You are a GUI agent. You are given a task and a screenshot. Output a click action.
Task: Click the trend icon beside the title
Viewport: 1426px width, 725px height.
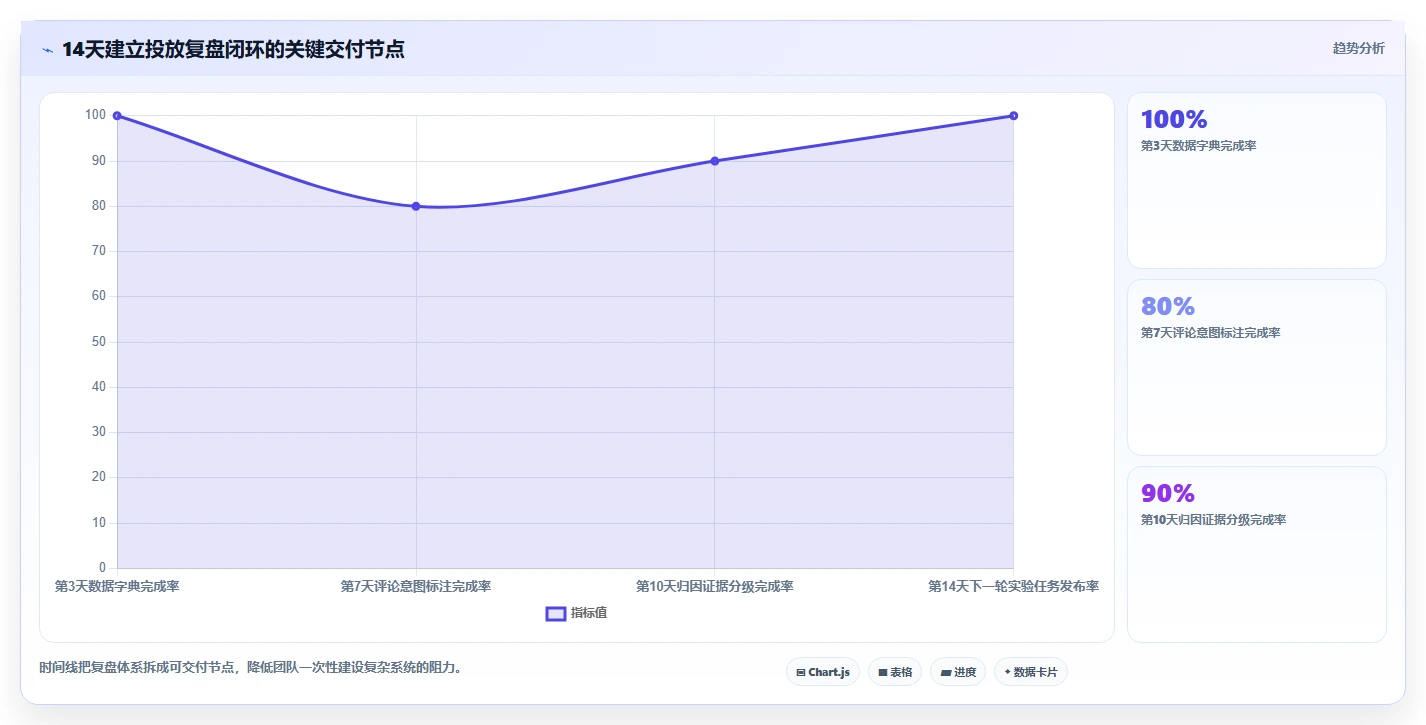tap(47, 50)
